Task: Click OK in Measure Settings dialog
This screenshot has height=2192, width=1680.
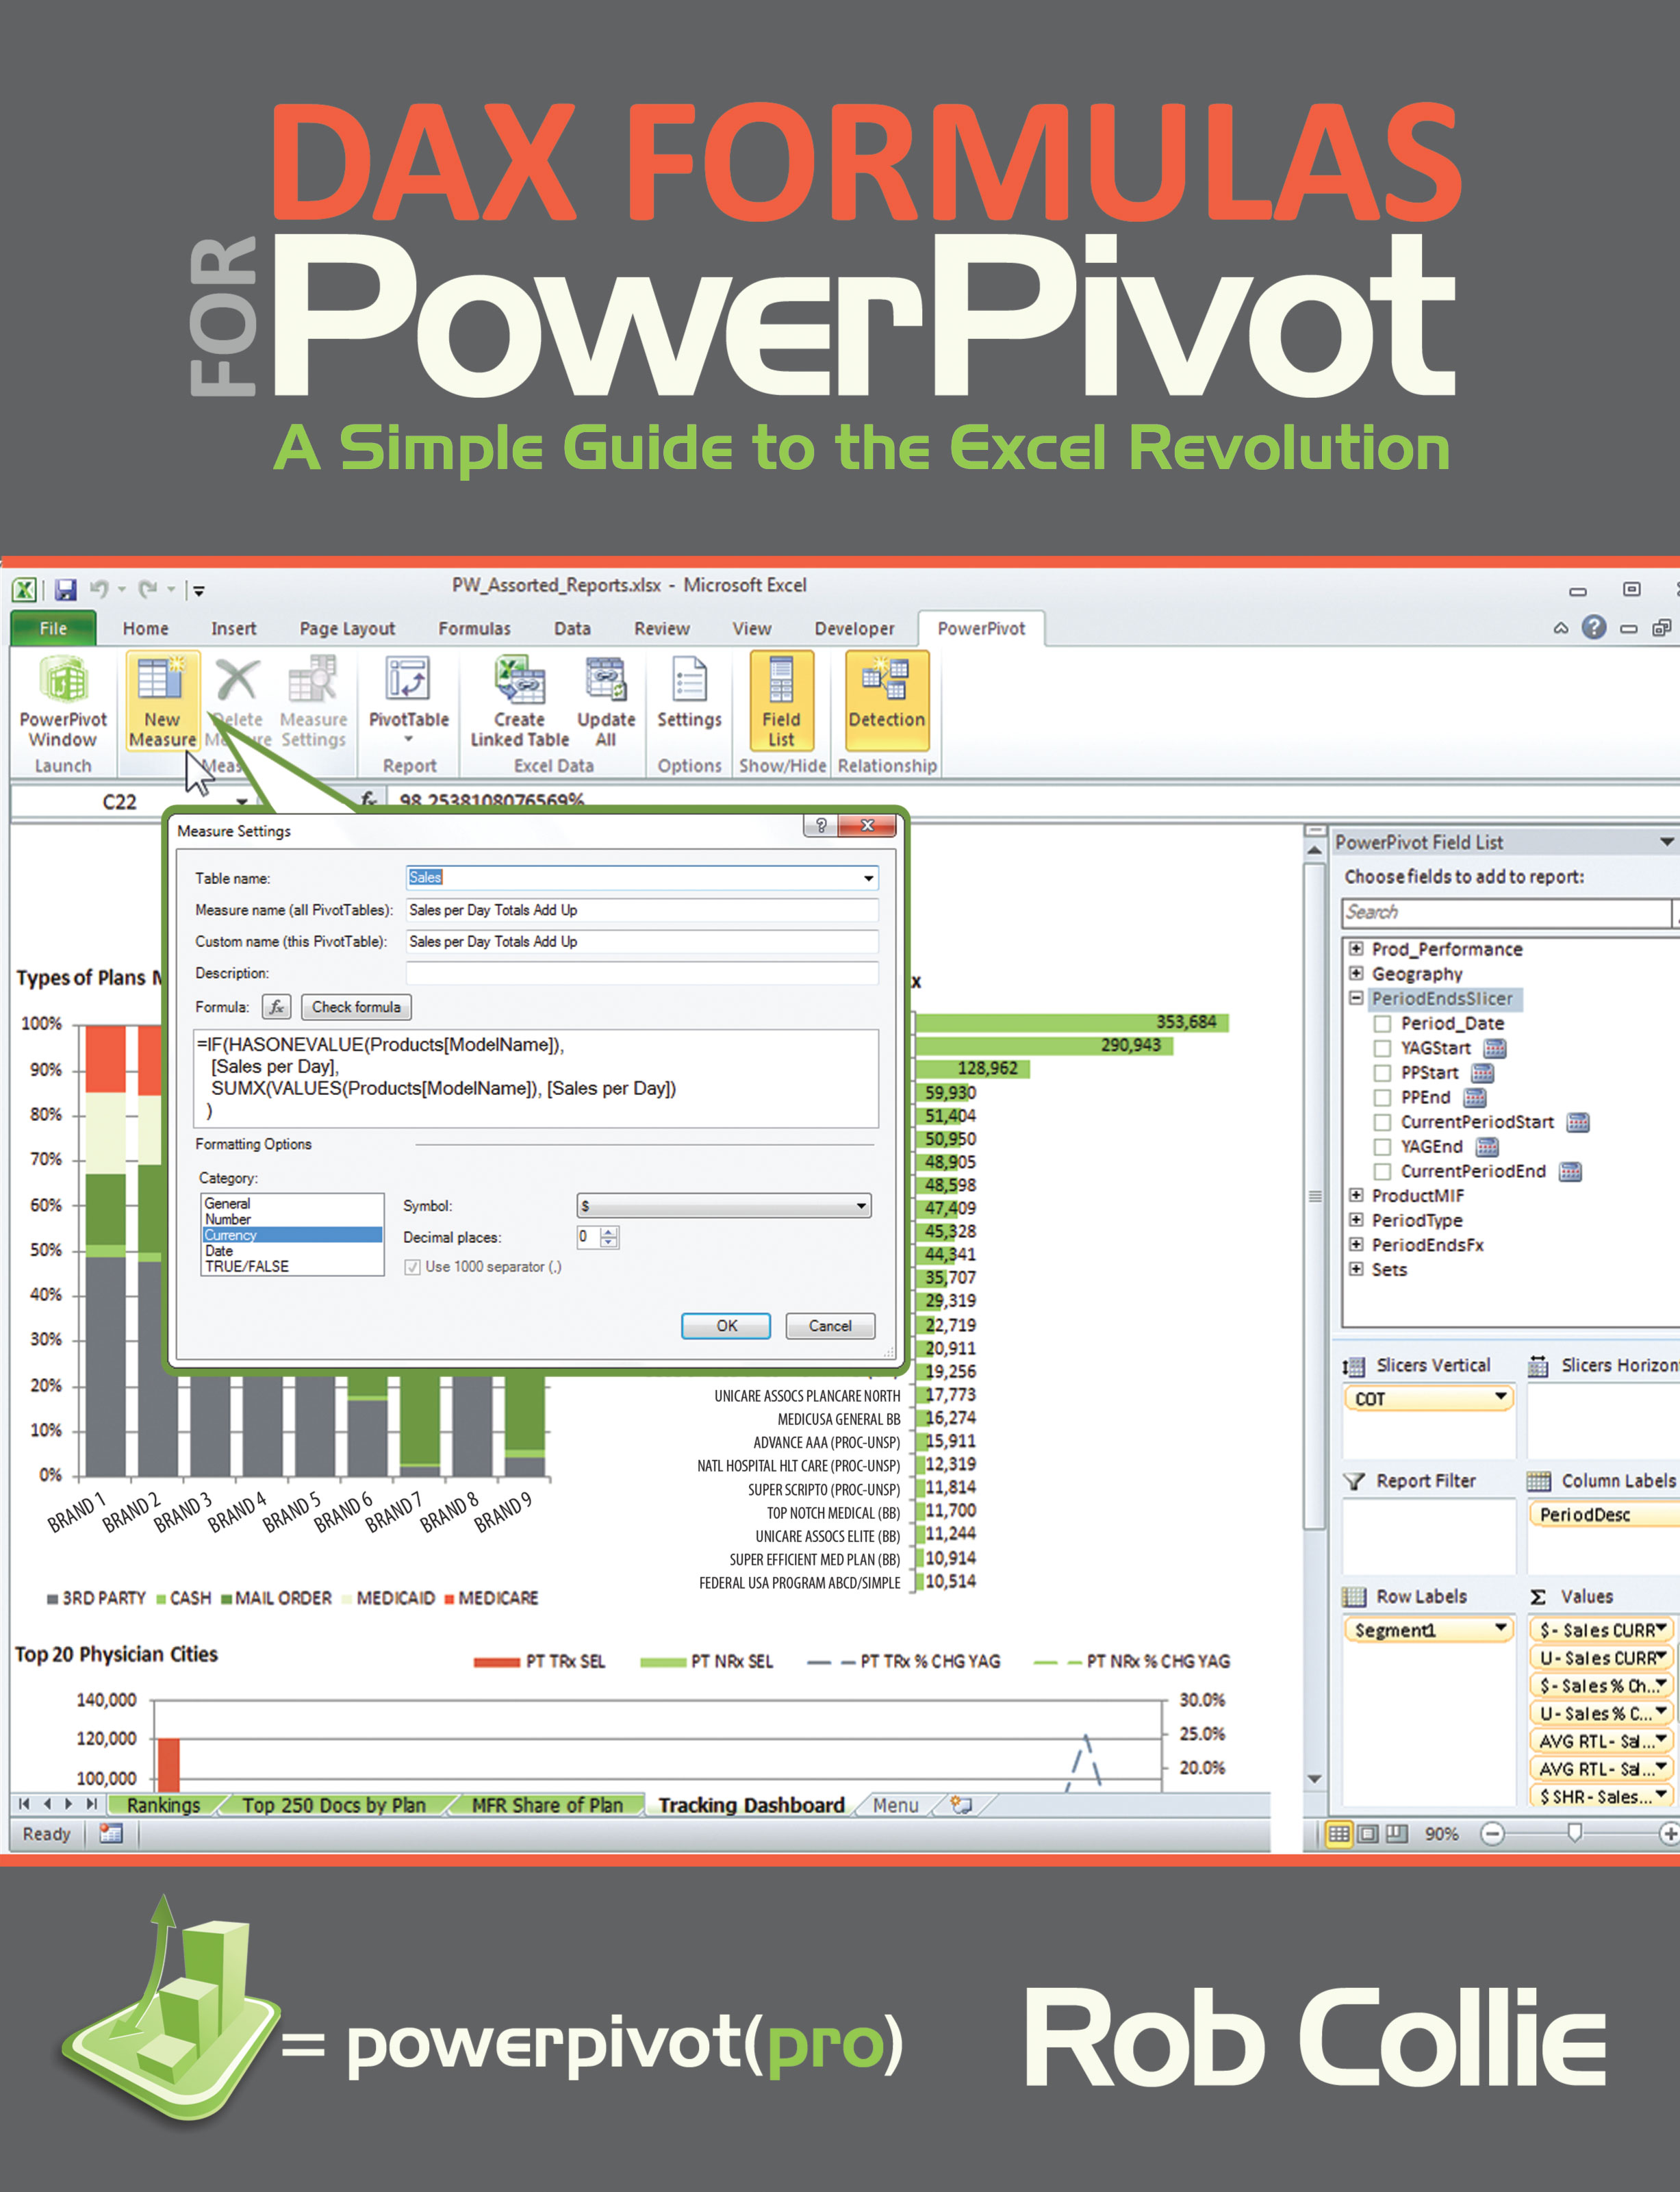Action: [x=726, y=1326]
